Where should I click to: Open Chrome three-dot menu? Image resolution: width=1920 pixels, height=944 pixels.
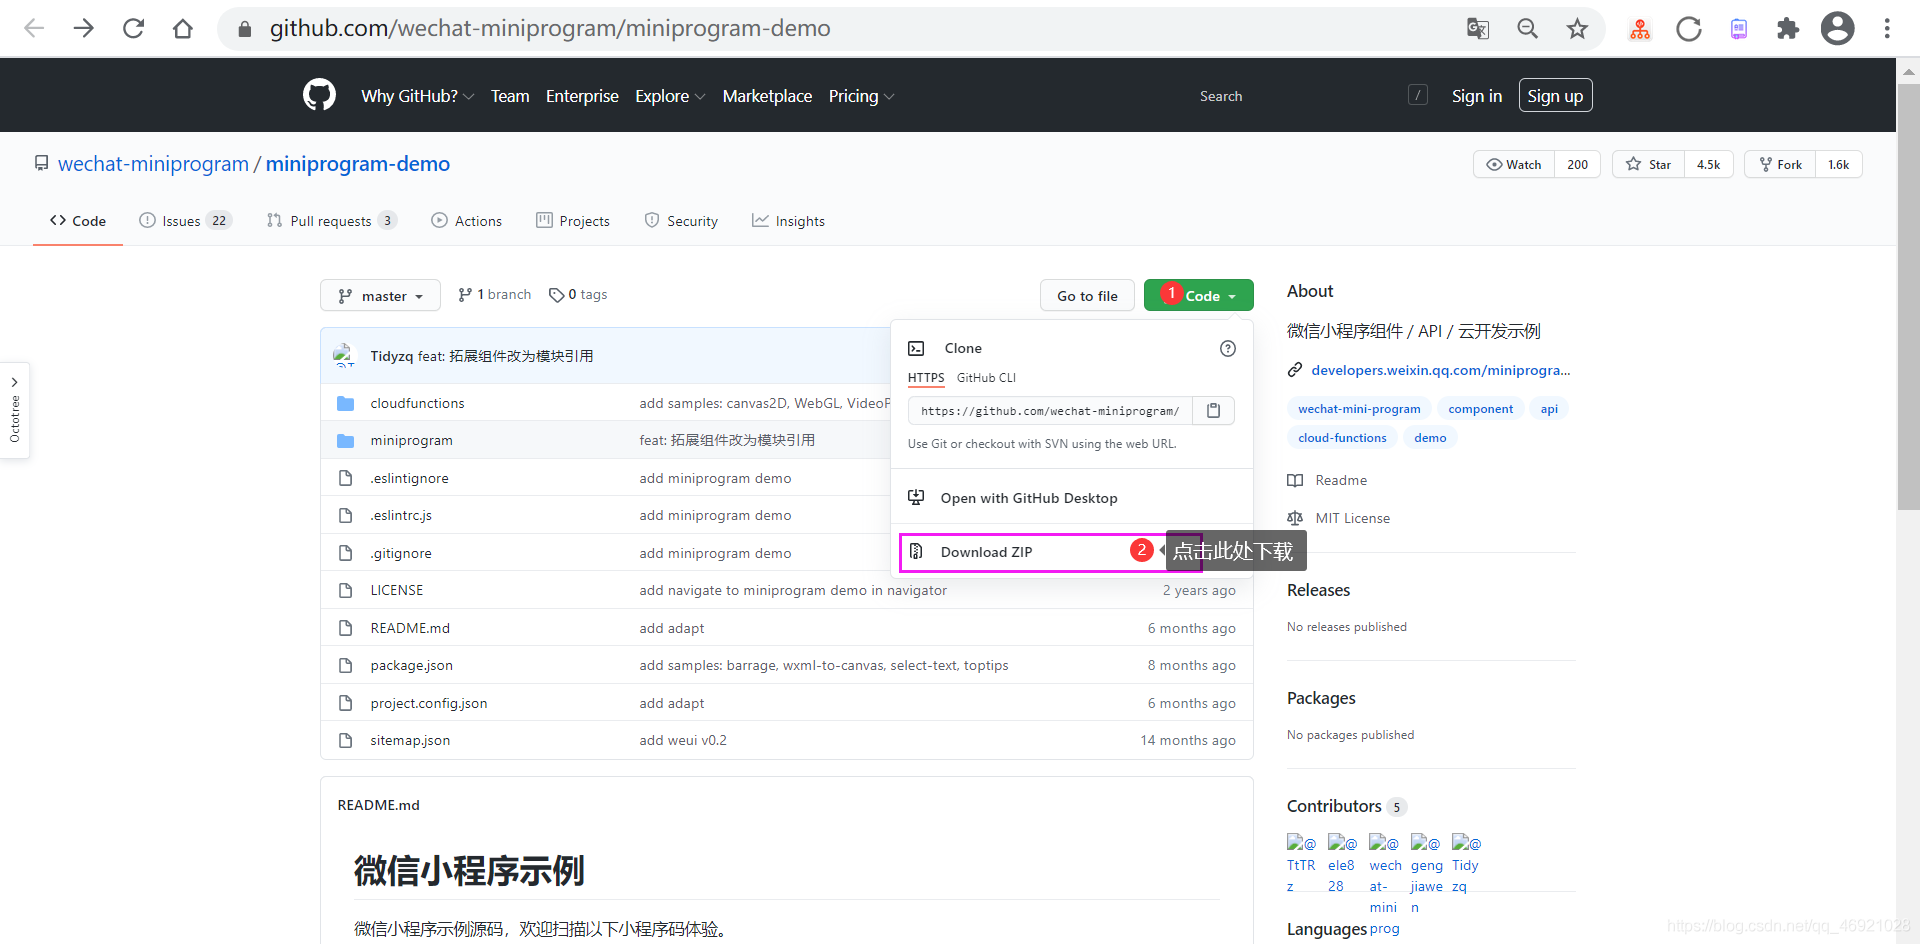[x=1887, y=28]
